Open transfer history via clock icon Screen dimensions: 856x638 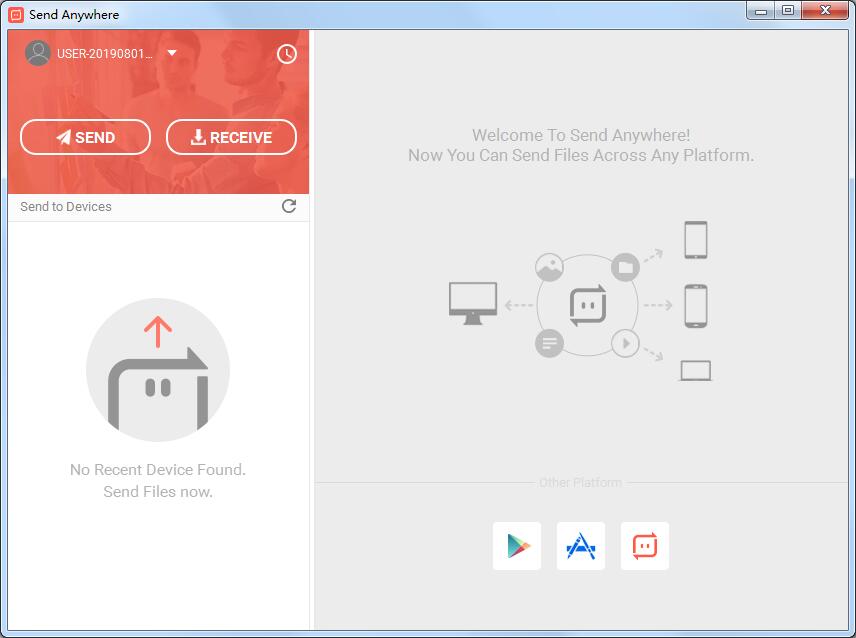[286, 54]
